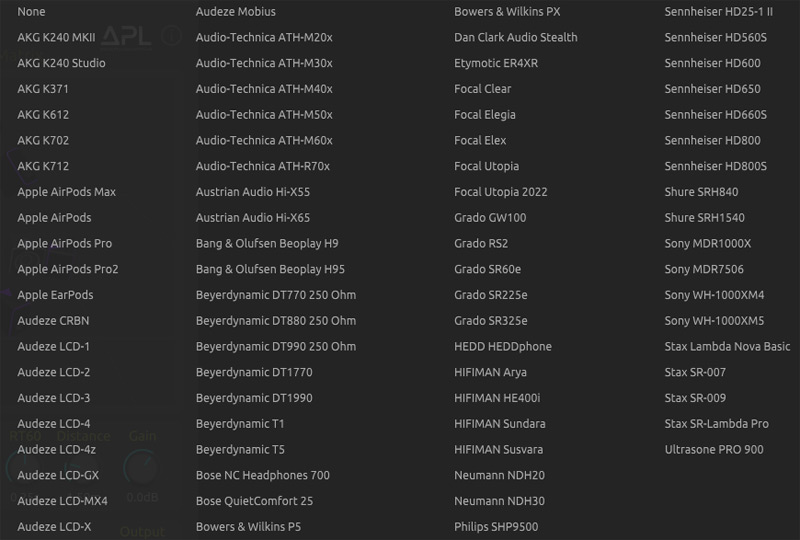The image size is (800, 540).
Task: Choose Audeze LCD-X headphone model
Action: 54,527
